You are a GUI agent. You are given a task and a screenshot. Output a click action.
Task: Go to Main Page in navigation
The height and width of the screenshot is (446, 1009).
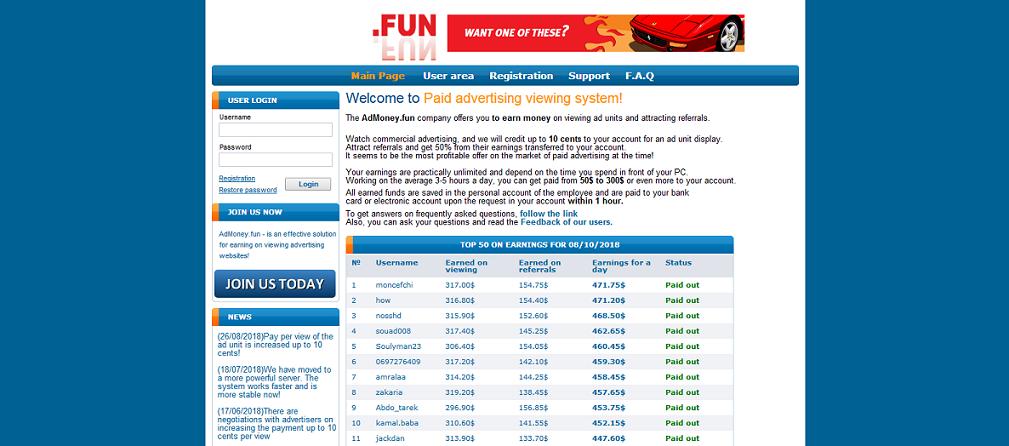click(x=378, y=76)
